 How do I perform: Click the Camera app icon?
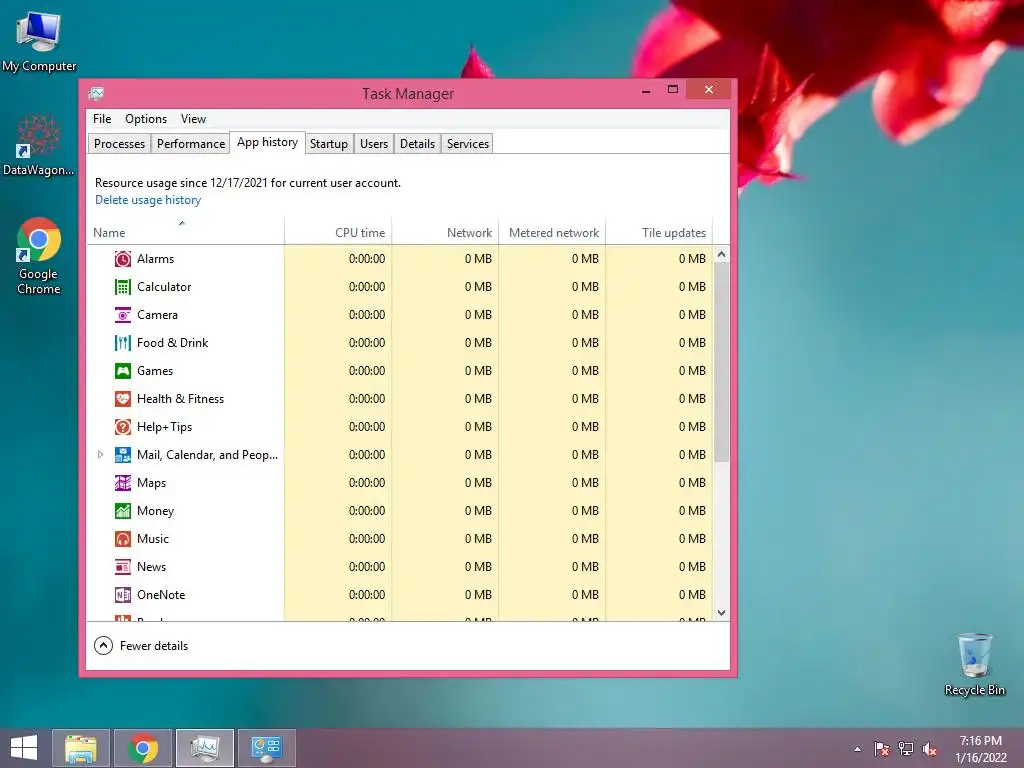pos(123,315)
